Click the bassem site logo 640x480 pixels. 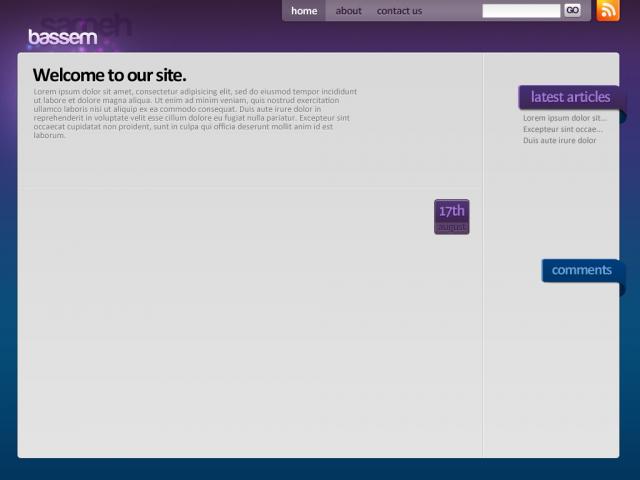[x=63, y=37]
